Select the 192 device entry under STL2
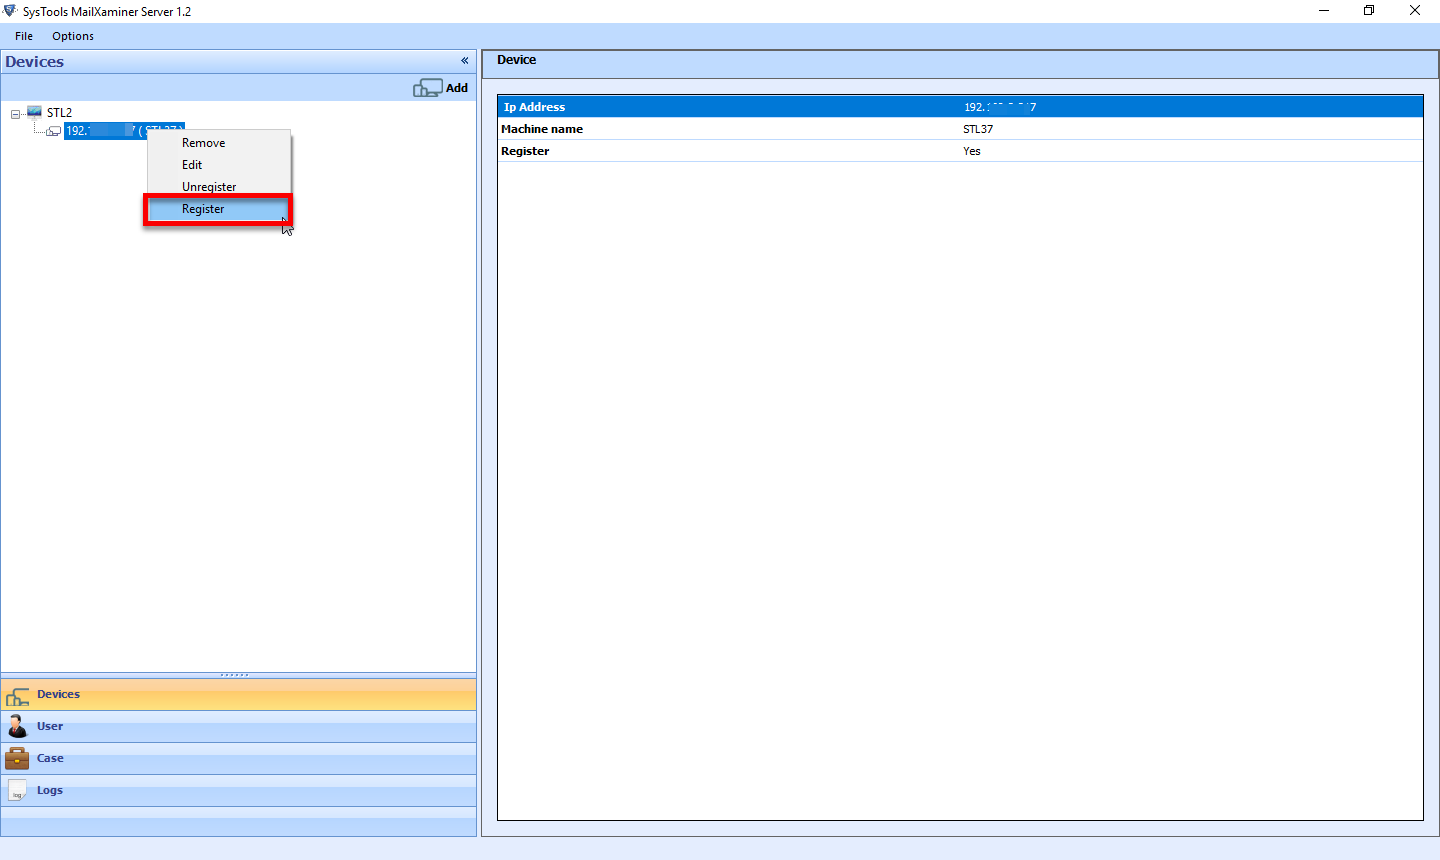This screenshot has width=1440, height=860. [124, 131]
